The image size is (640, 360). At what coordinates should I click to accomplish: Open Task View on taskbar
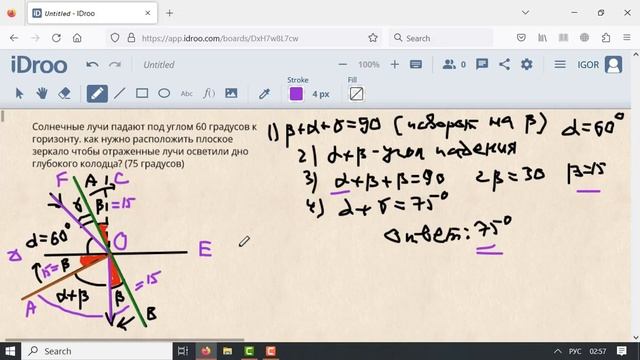(183, 351)
